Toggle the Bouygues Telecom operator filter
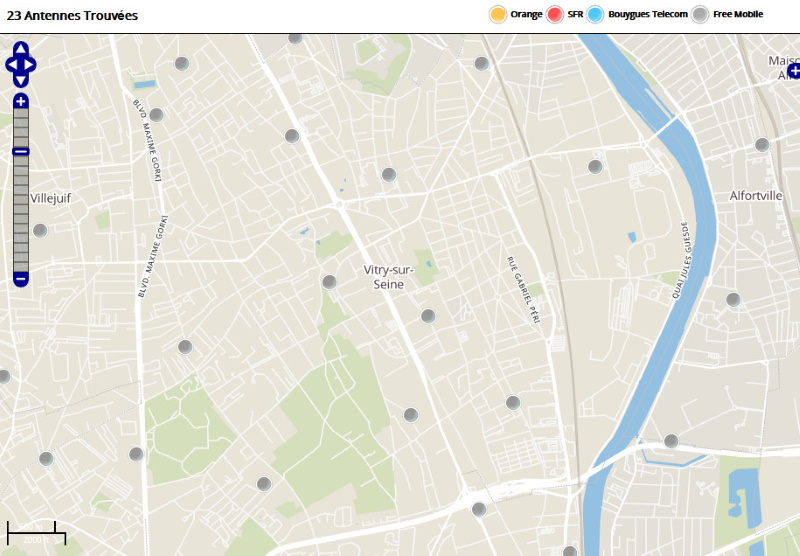Viewport: 800px width, 556px height. (x=596, y=14)
